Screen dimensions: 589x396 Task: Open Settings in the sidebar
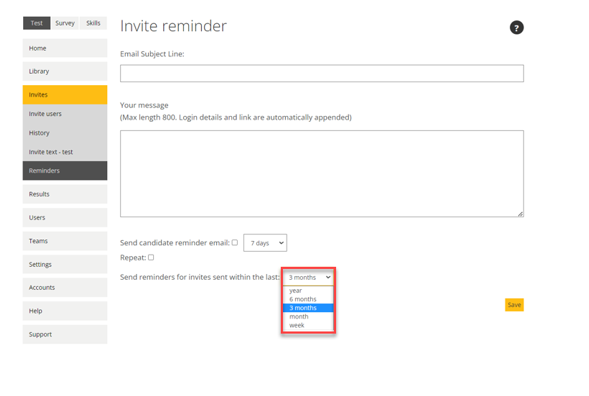[x=65, y=265]
